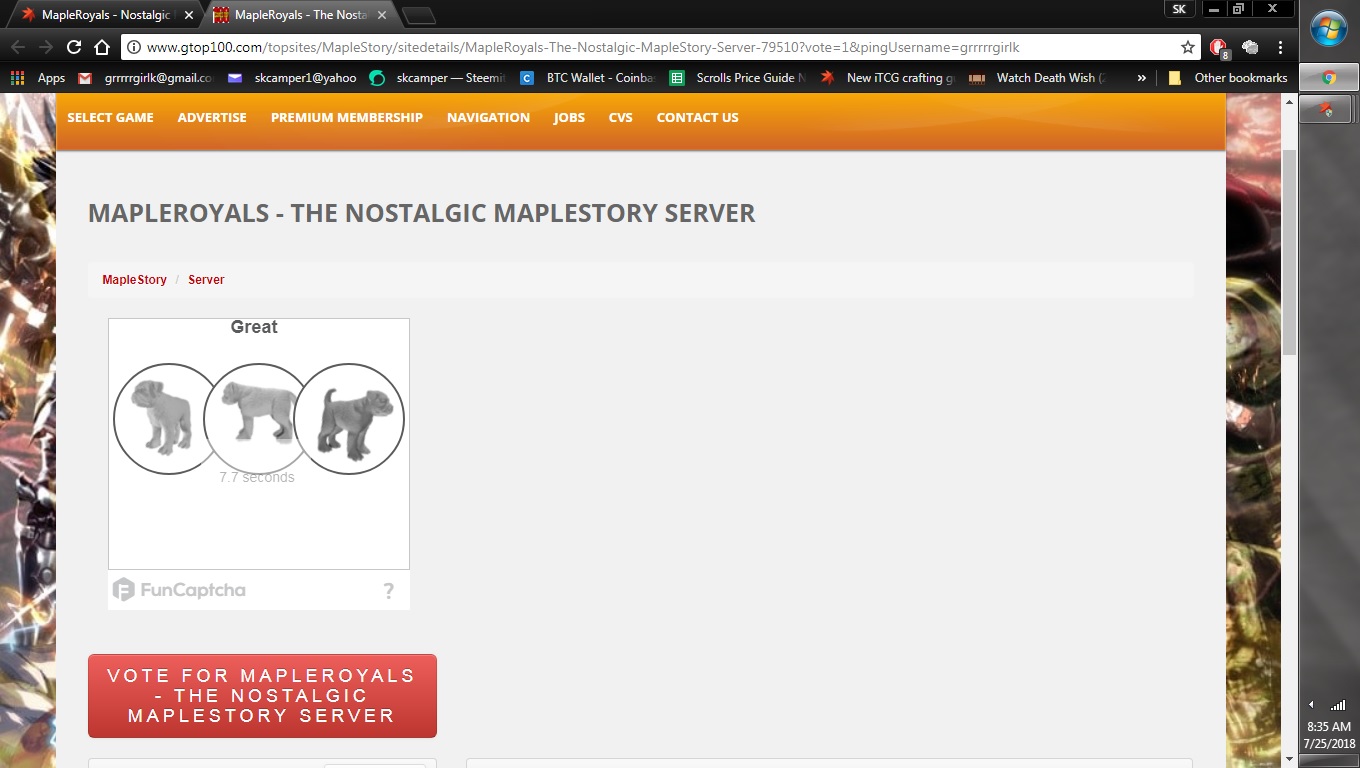Open the Other bookmarks folder
This screenshot has width=1360, height=768.
pyautogui.click(x=1228, y=78)
